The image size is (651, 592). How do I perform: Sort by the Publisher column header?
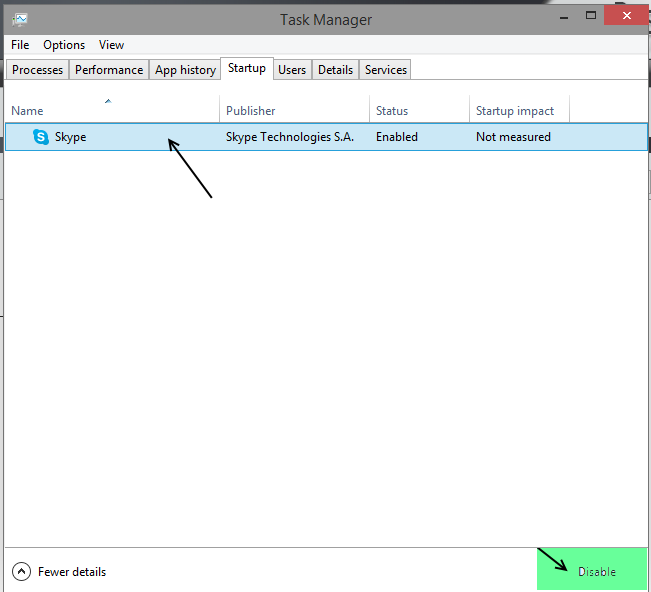(294, 110)
